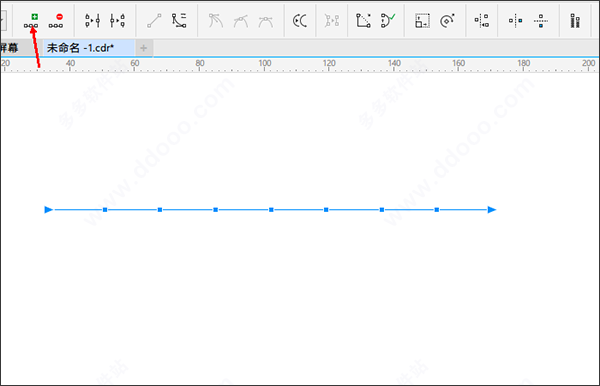Image resolution: width=600 pixels, height=386 pixels.
Task: Apply the Cusp Node option
Action: 216,21
